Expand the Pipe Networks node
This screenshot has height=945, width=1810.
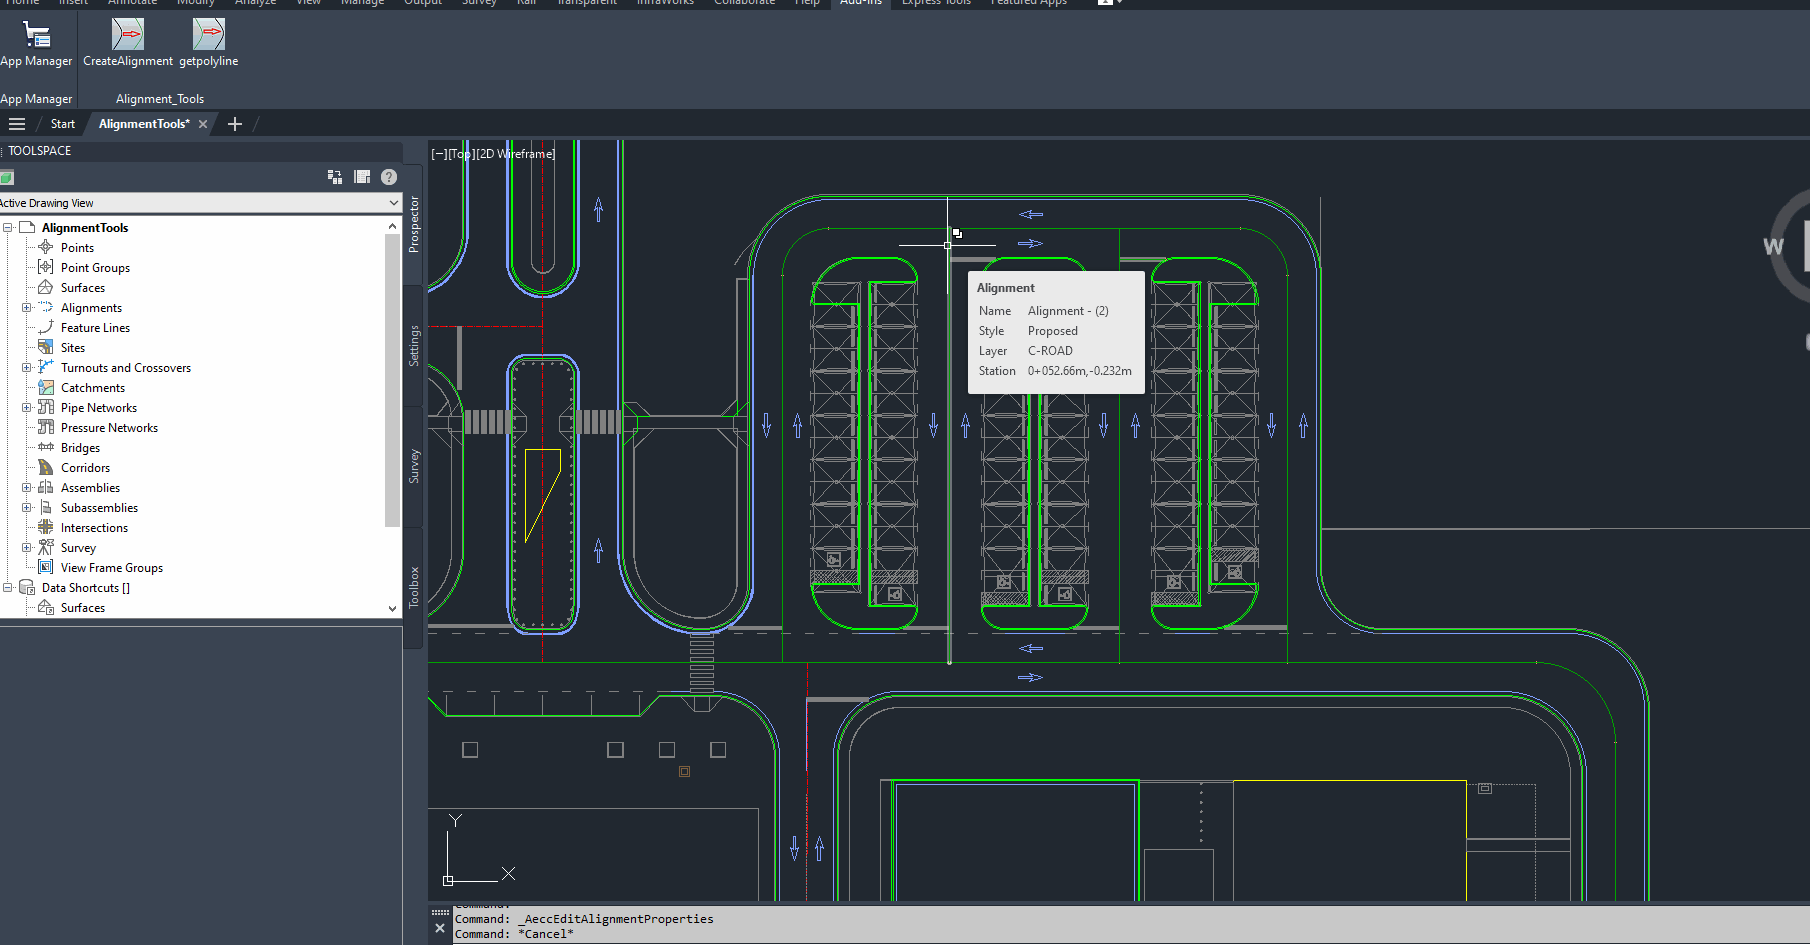27,408
